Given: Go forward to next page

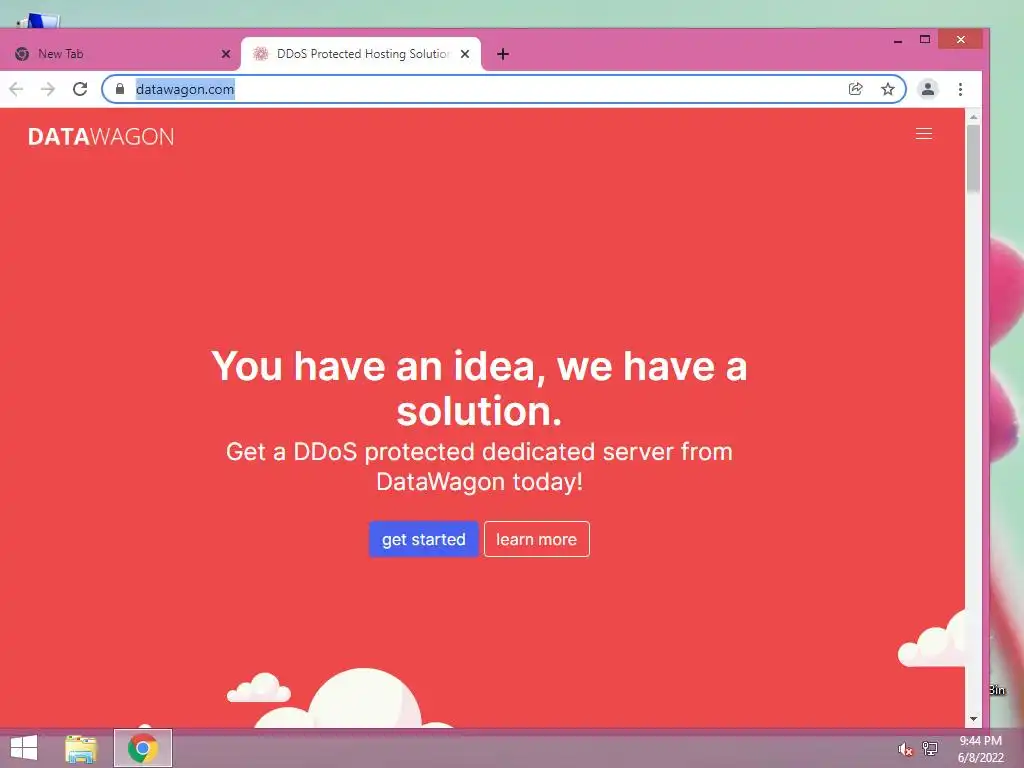Looking at the screenshot, I should pyautogui.click(x=48, y=89).
